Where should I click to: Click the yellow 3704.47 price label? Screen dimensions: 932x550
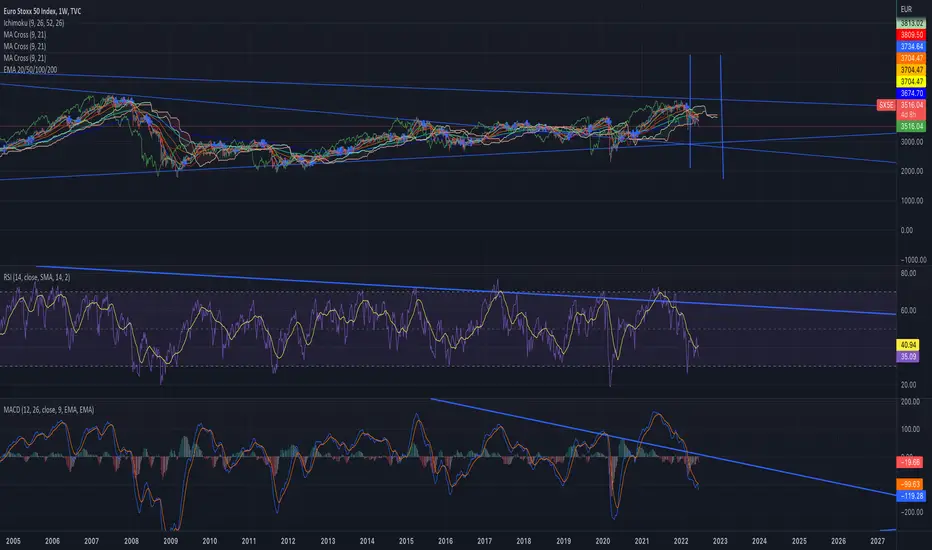point(911,81)
